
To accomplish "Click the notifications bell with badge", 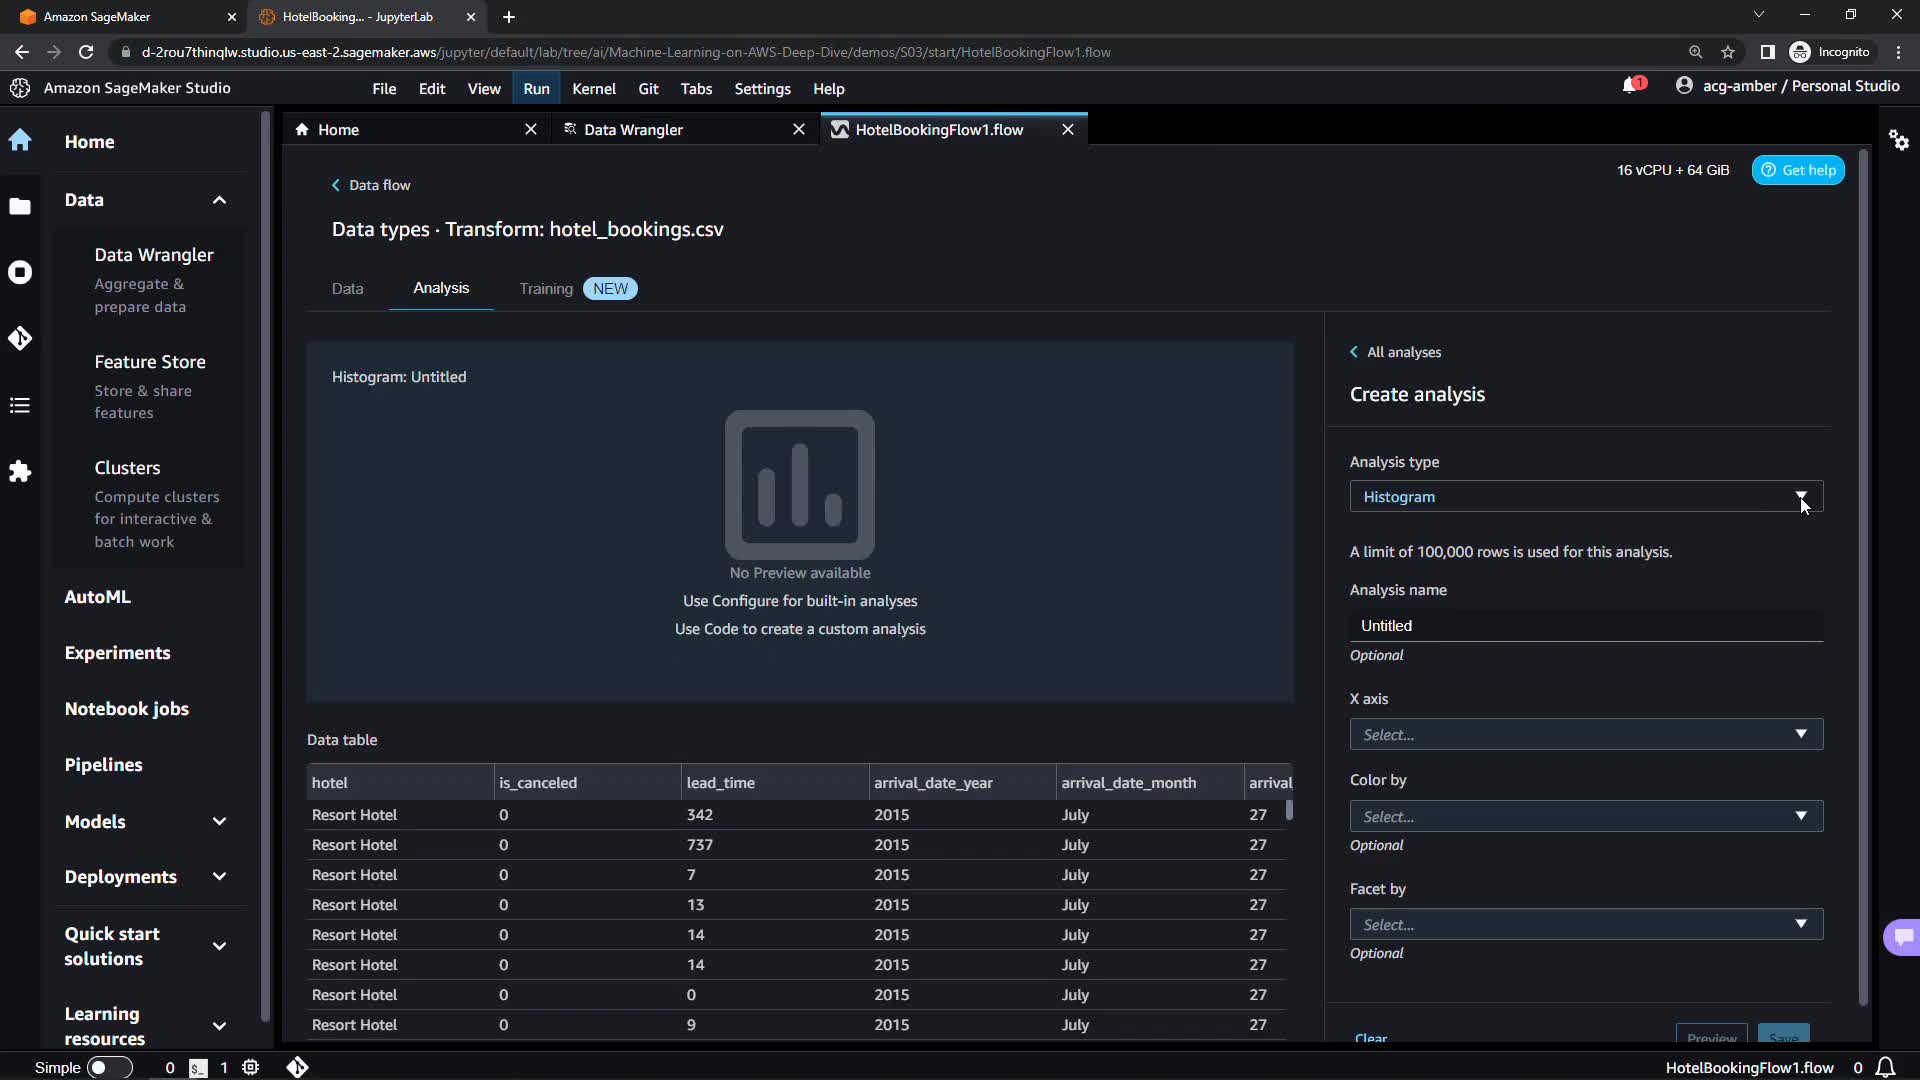I will (1631, 86).
